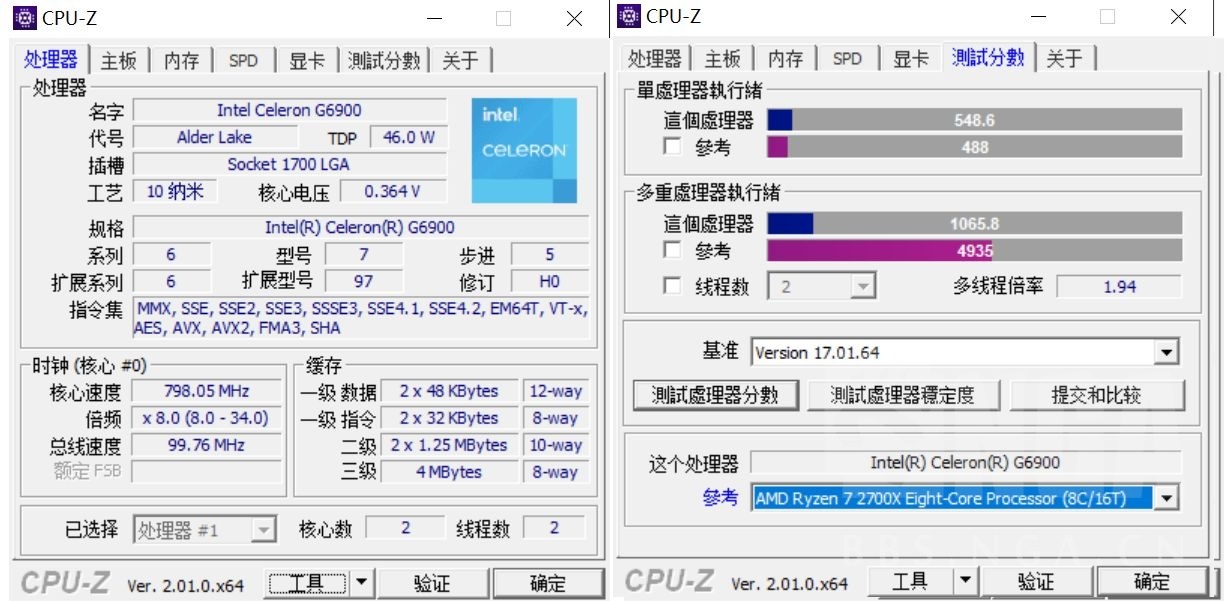Click the 修订 H0 value
Viewport: 1226px width, 601px height.
pos(549,281)
